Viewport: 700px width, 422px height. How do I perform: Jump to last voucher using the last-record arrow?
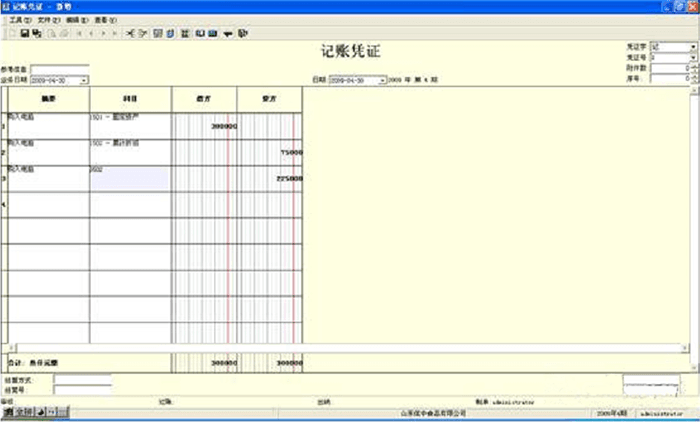(x=115, y=33)
